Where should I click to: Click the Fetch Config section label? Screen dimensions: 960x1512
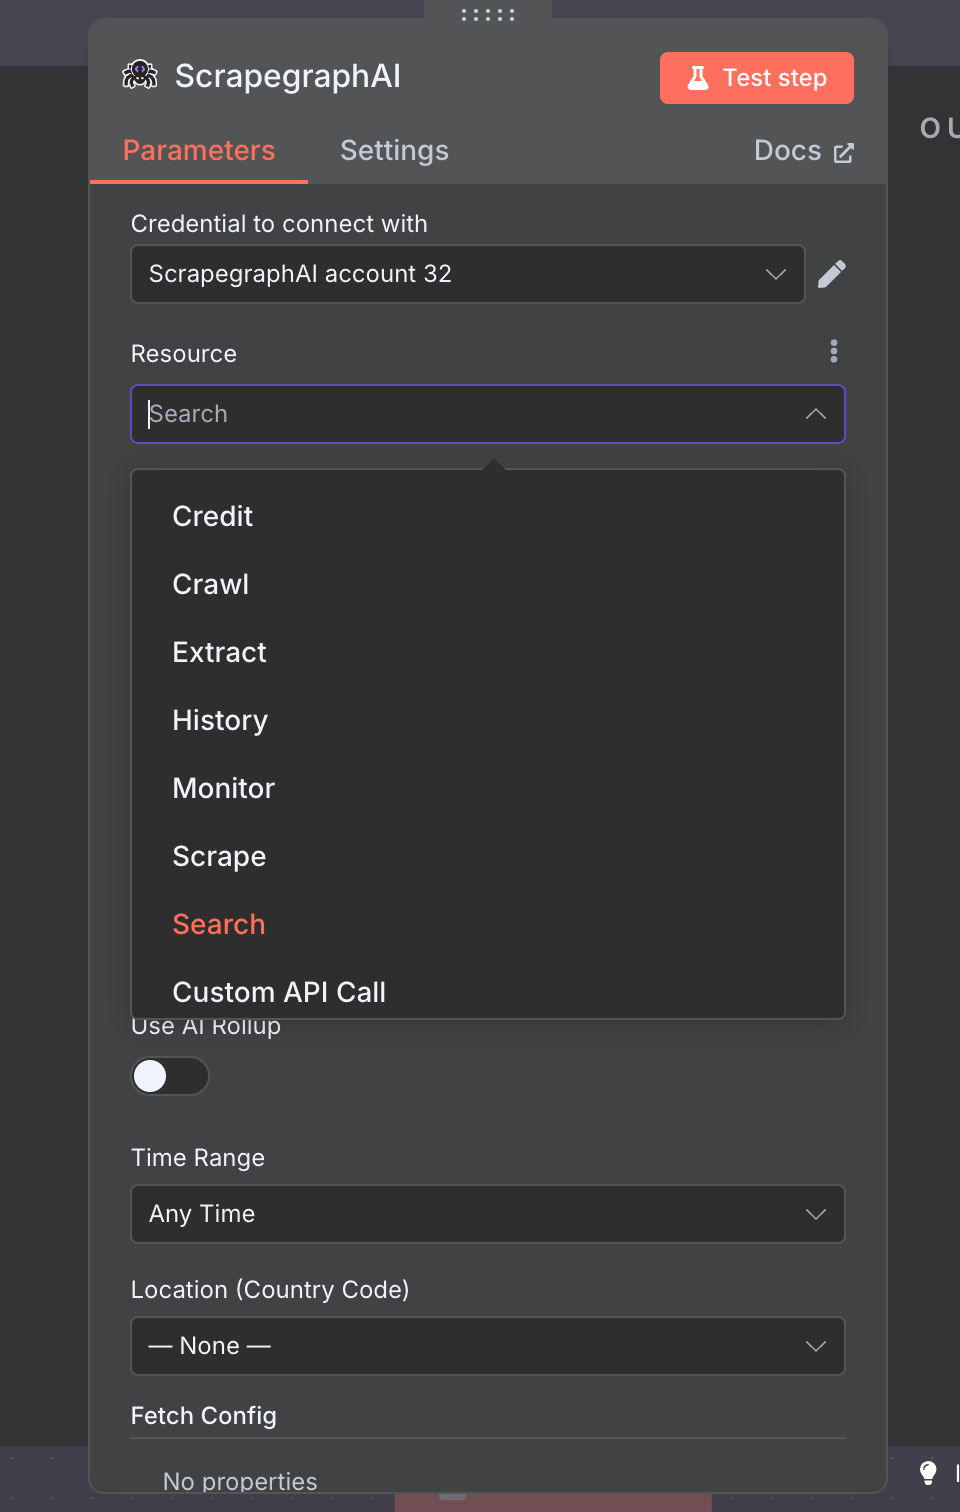coord(204,1416)
